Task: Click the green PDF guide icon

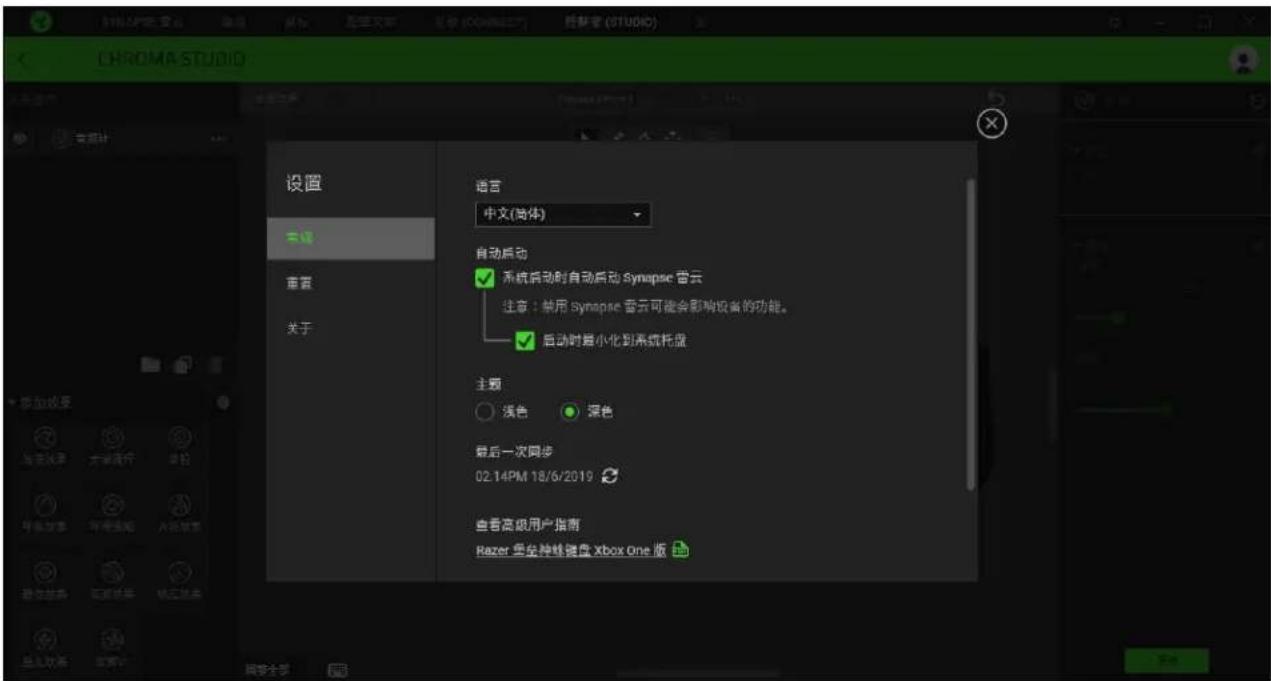Action: point(682,549)
